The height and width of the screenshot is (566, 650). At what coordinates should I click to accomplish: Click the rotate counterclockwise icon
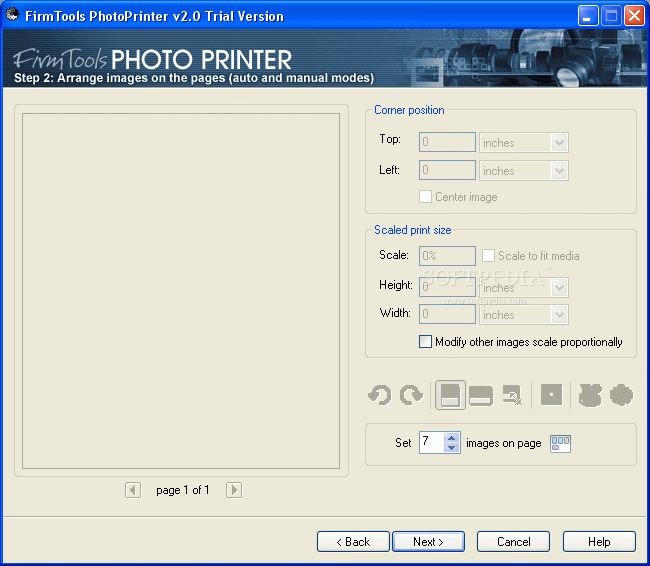[379, 395]
